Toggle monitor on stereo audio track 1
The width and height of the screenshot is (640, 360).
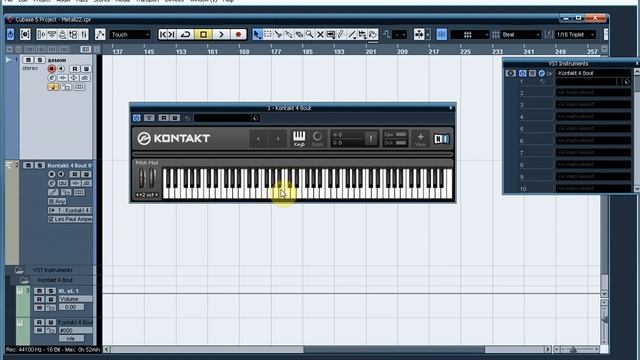click(61, 69)
